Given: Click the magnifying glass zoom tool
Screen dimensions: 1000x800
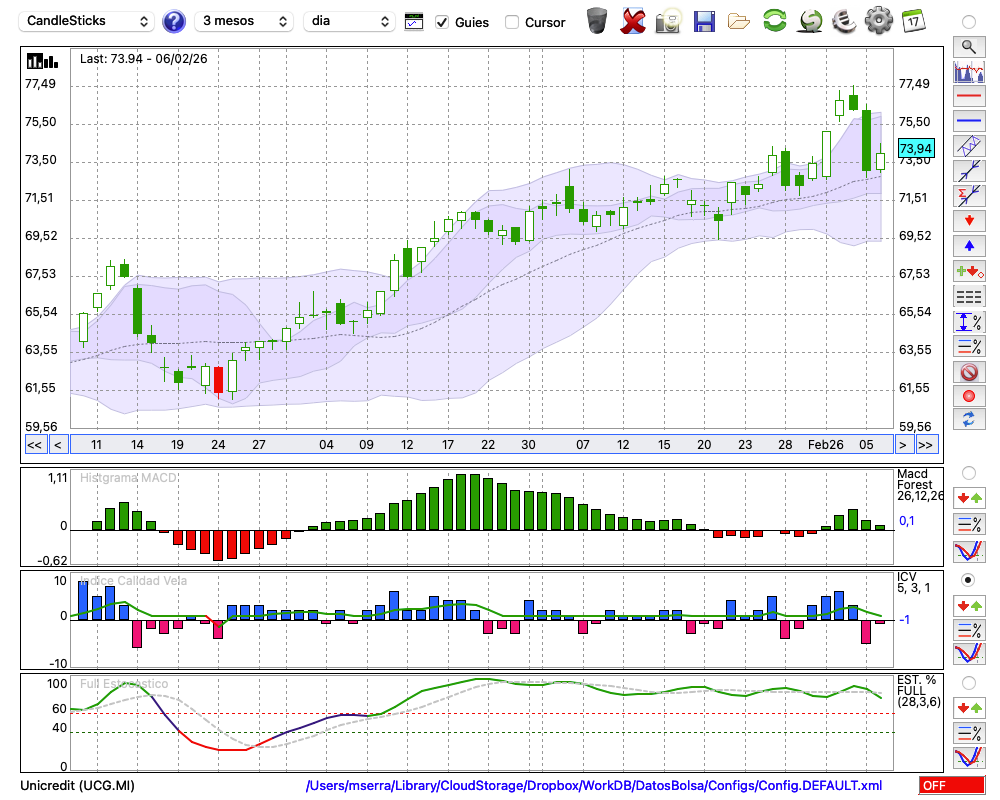Looking at the screenshot, I should click(968, 46).
